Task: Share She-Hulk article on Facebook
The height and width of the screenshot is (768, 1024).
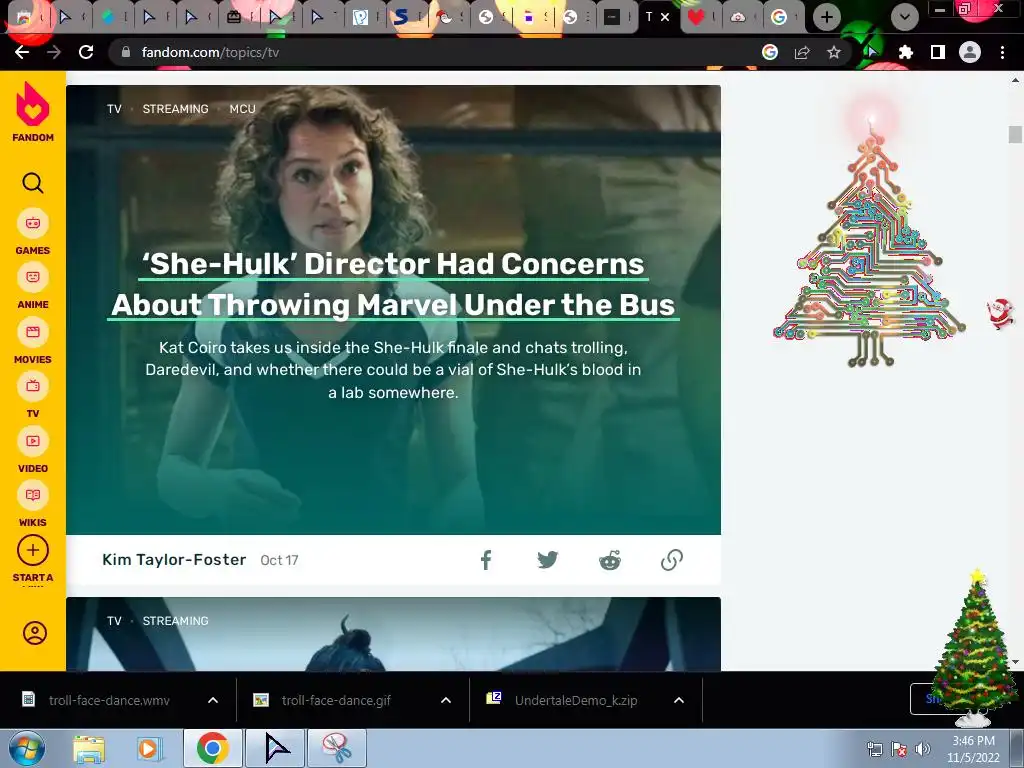Action: [x=486, y=560]
